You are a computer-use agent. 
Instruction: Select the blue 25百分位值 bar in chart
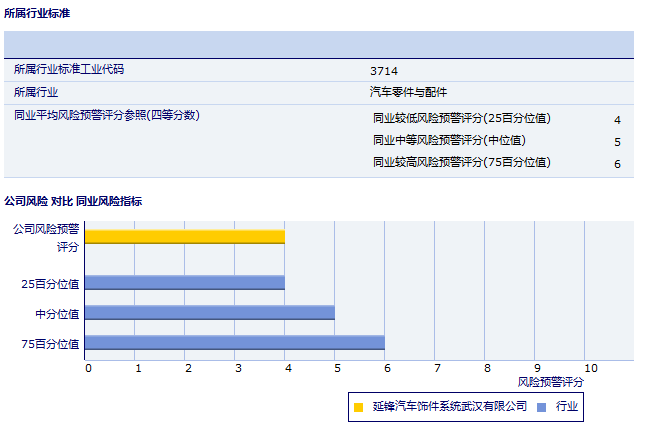coord(185,283)
